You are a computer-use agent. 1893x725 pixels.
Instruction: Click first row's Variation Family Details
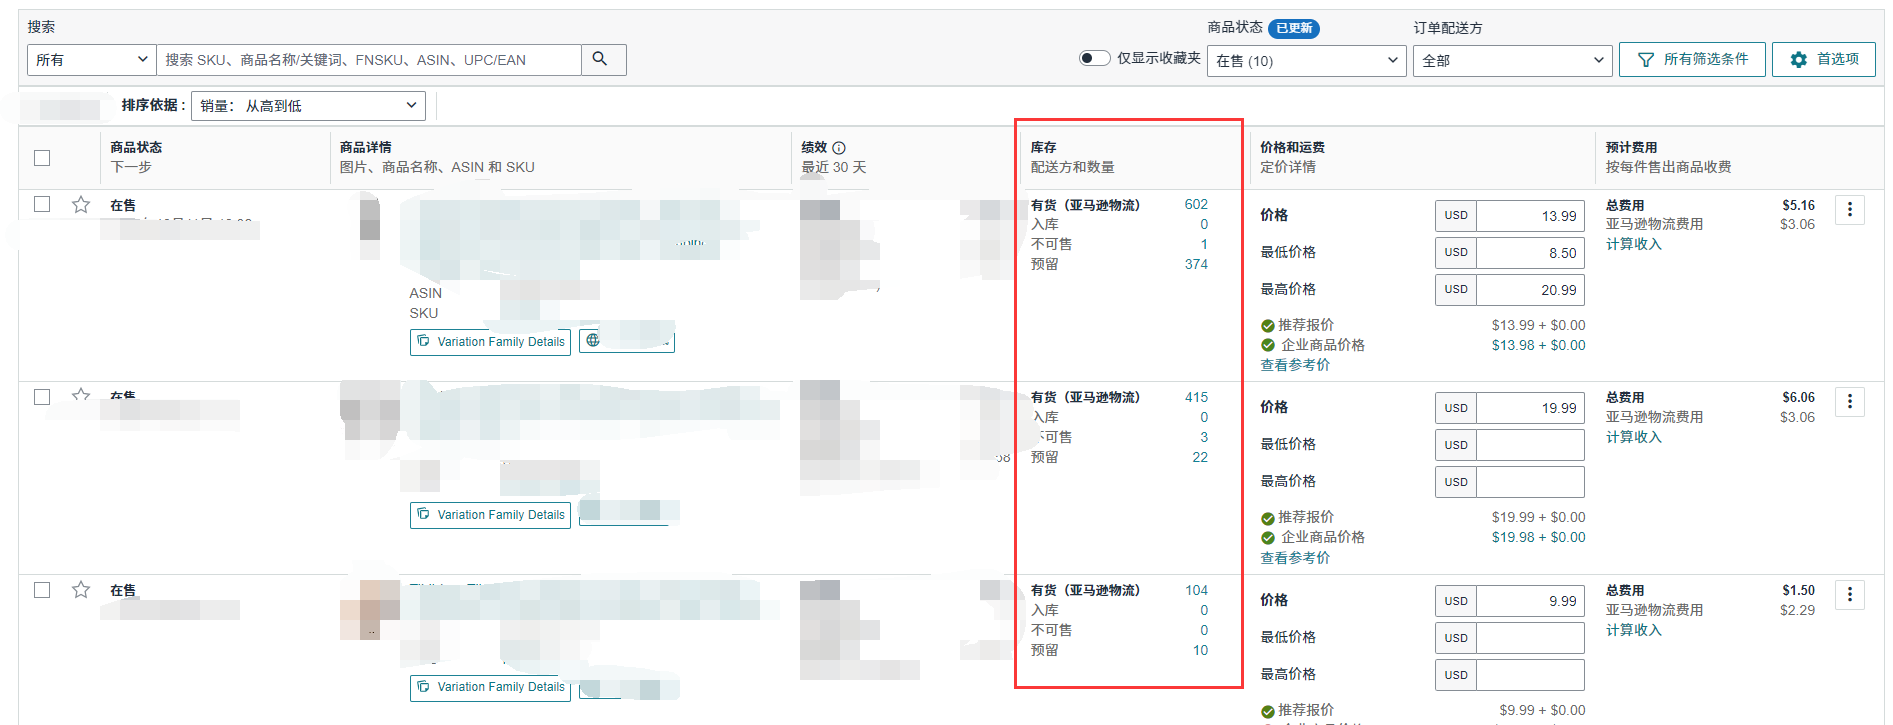pyautogui.click(x=490, y=342)
